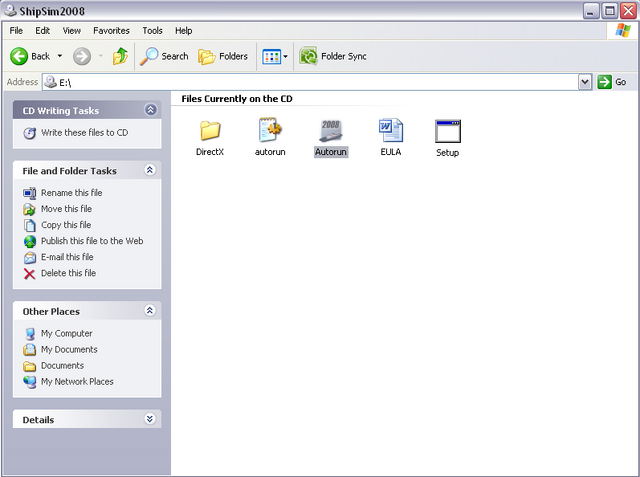
Task: Click the green Back arrow icon
Action: pos(19,56)
